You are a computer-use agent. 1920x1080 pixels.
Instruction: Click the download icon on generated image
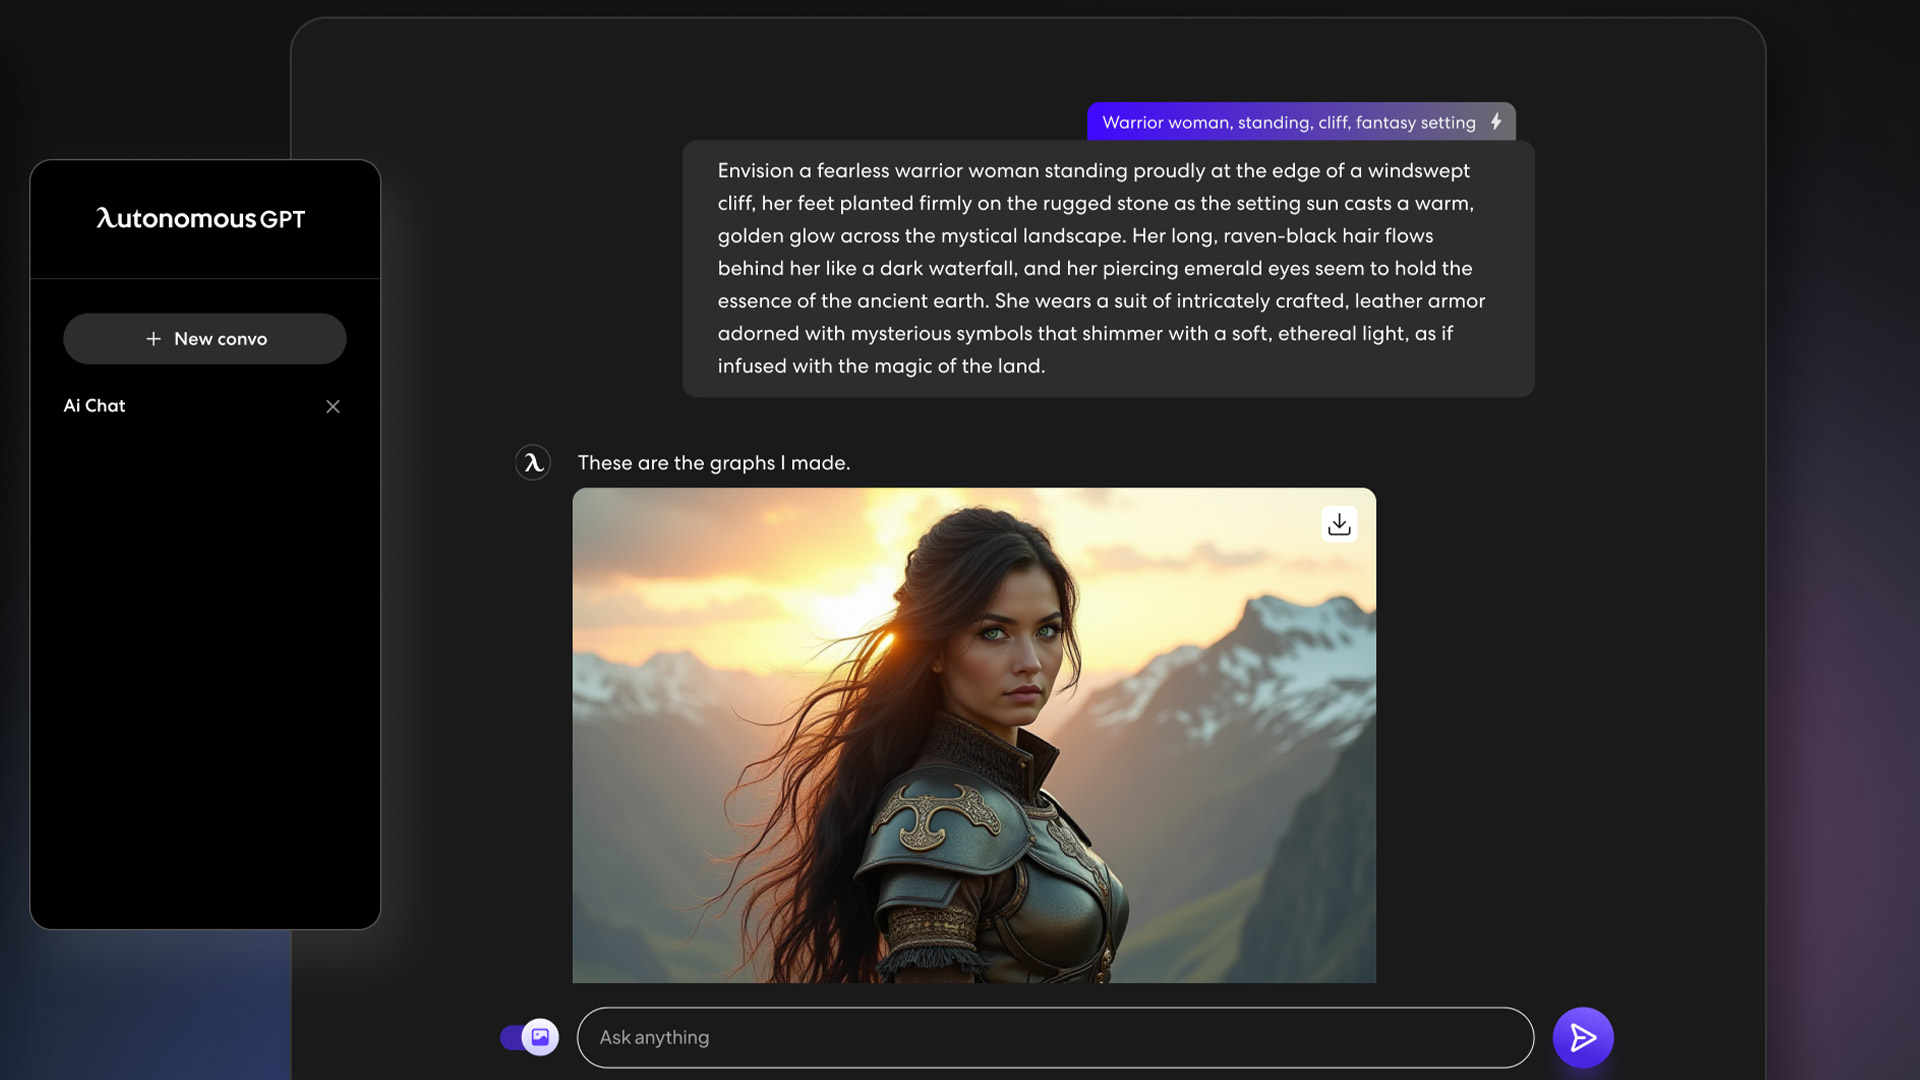tap(1339, 524)
